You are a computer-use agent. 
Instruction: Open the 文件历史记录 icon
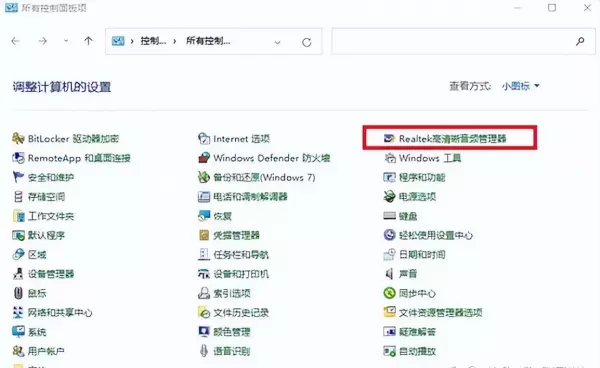pyautogui.click(x=204, y=313)
